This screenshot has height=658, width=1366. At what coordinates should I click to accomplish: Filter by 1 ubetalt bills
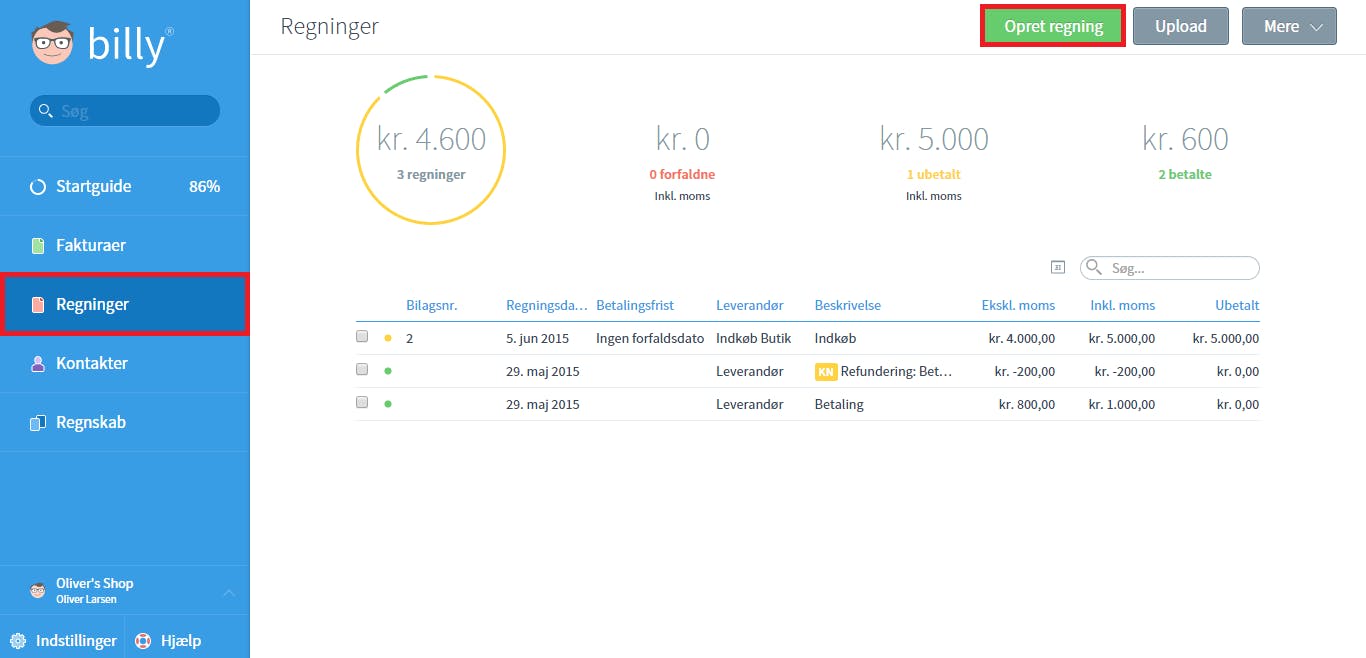tap(934, 174)
